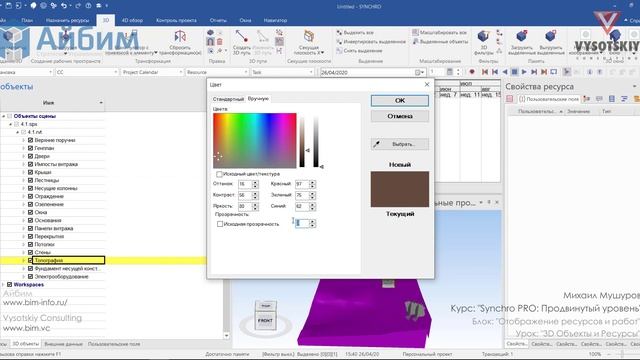Click the transparency value input field
Viewport: 640px width, 360px height.
pyautogui.click(x=302, y=223)
